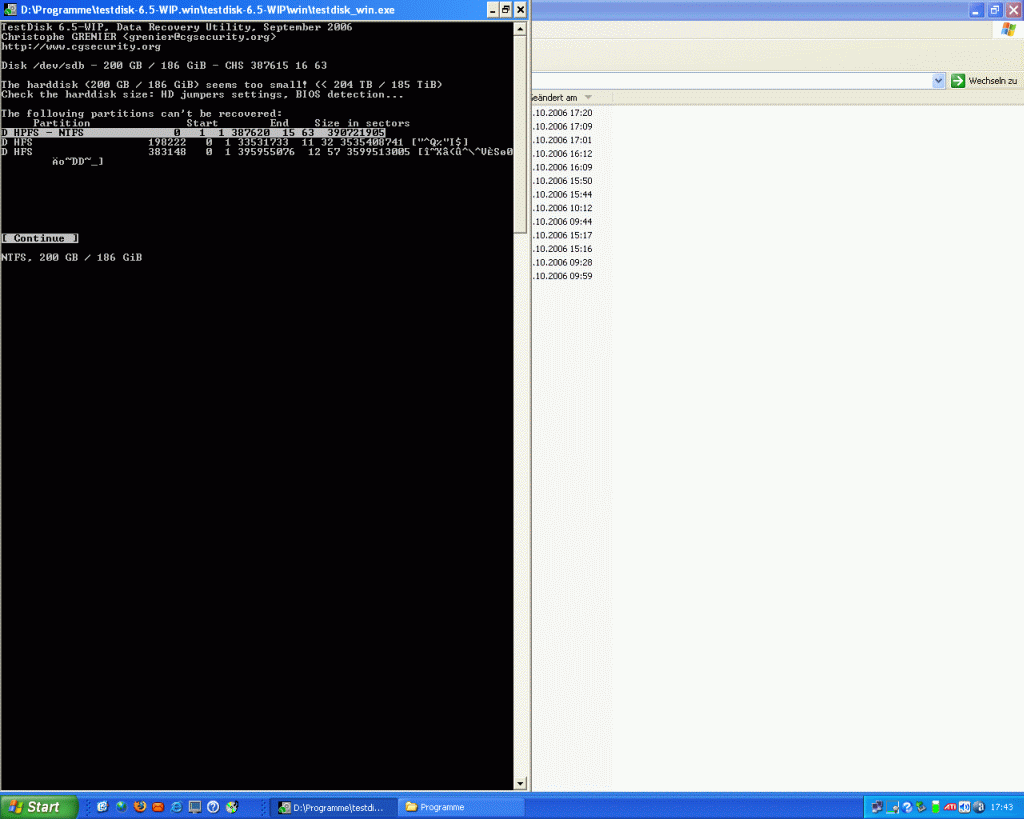Select the HFS partition row starting 198222
This screenshot has height=819, width=1024.
pyautogui.click(x=235, y=142)
